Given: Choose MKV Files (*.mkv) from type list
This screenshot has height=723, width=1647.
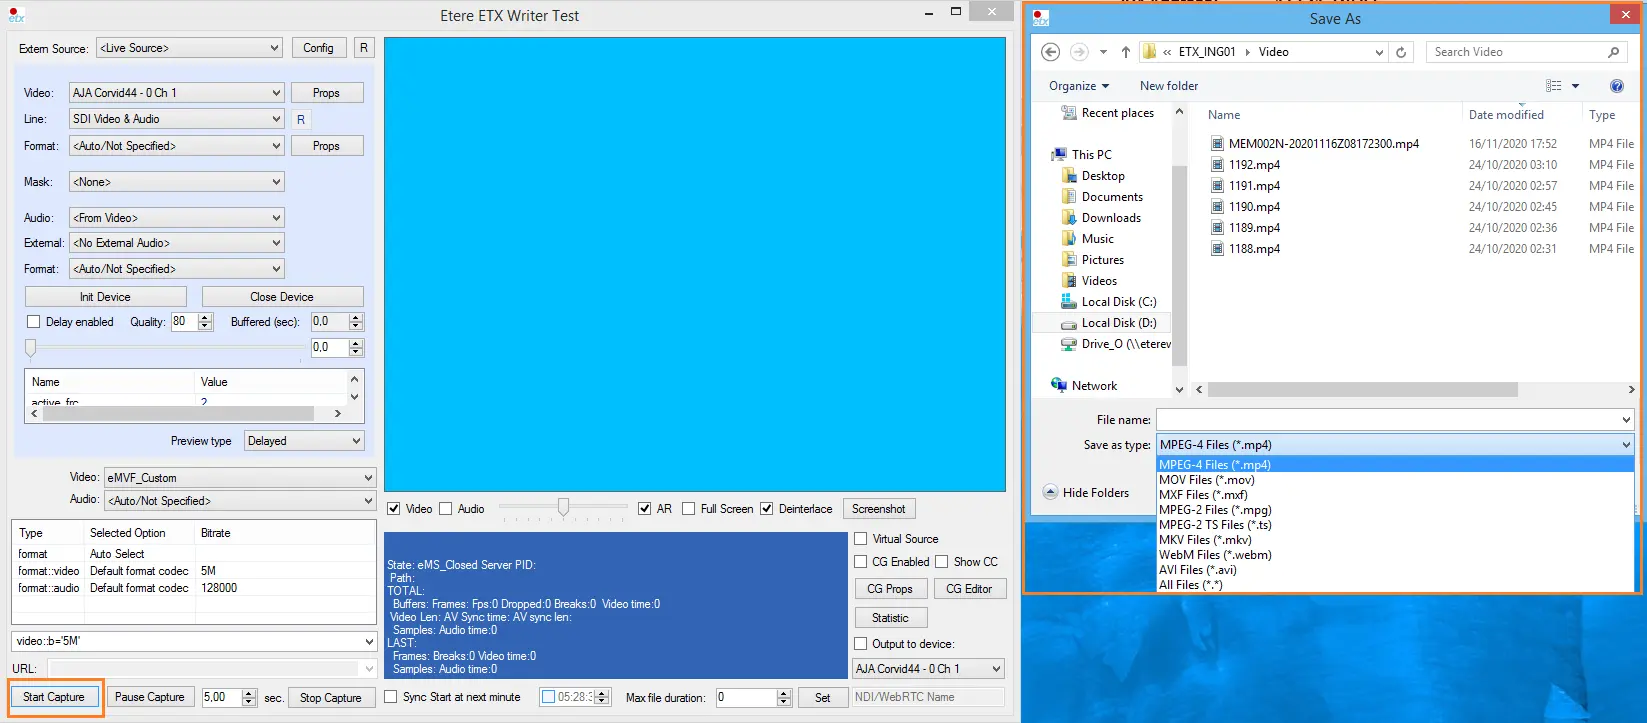Looking at the screenshot, I should point(1205,540).
